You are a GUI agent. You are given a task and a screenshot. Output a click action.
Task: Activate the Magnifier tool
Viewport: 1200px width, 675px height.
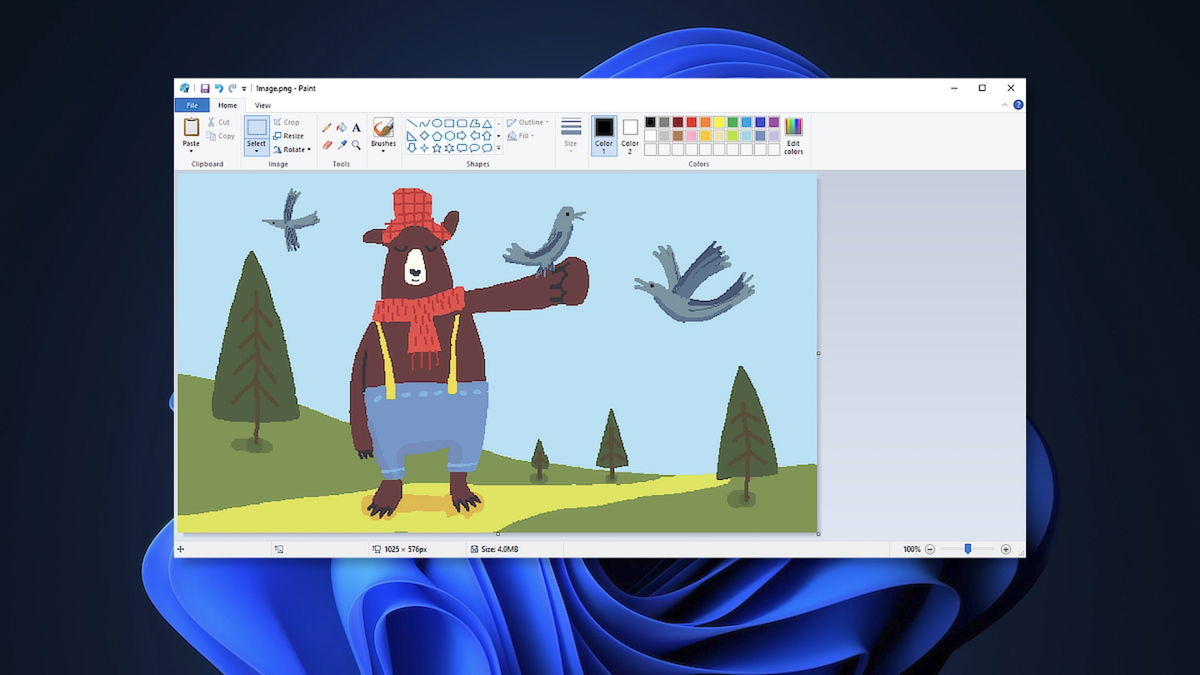(356, 146)
